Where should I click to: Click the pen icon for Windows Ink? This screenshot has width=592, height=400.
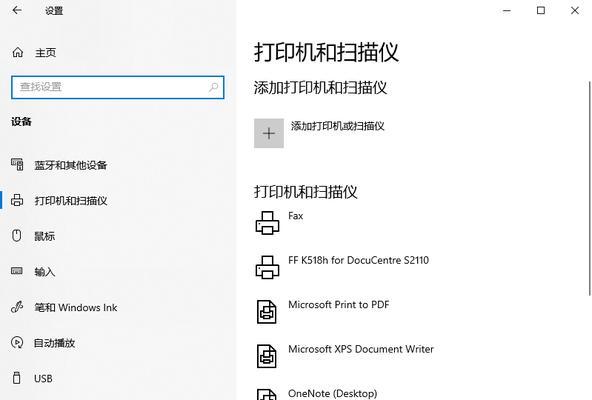tap(17, 307)
